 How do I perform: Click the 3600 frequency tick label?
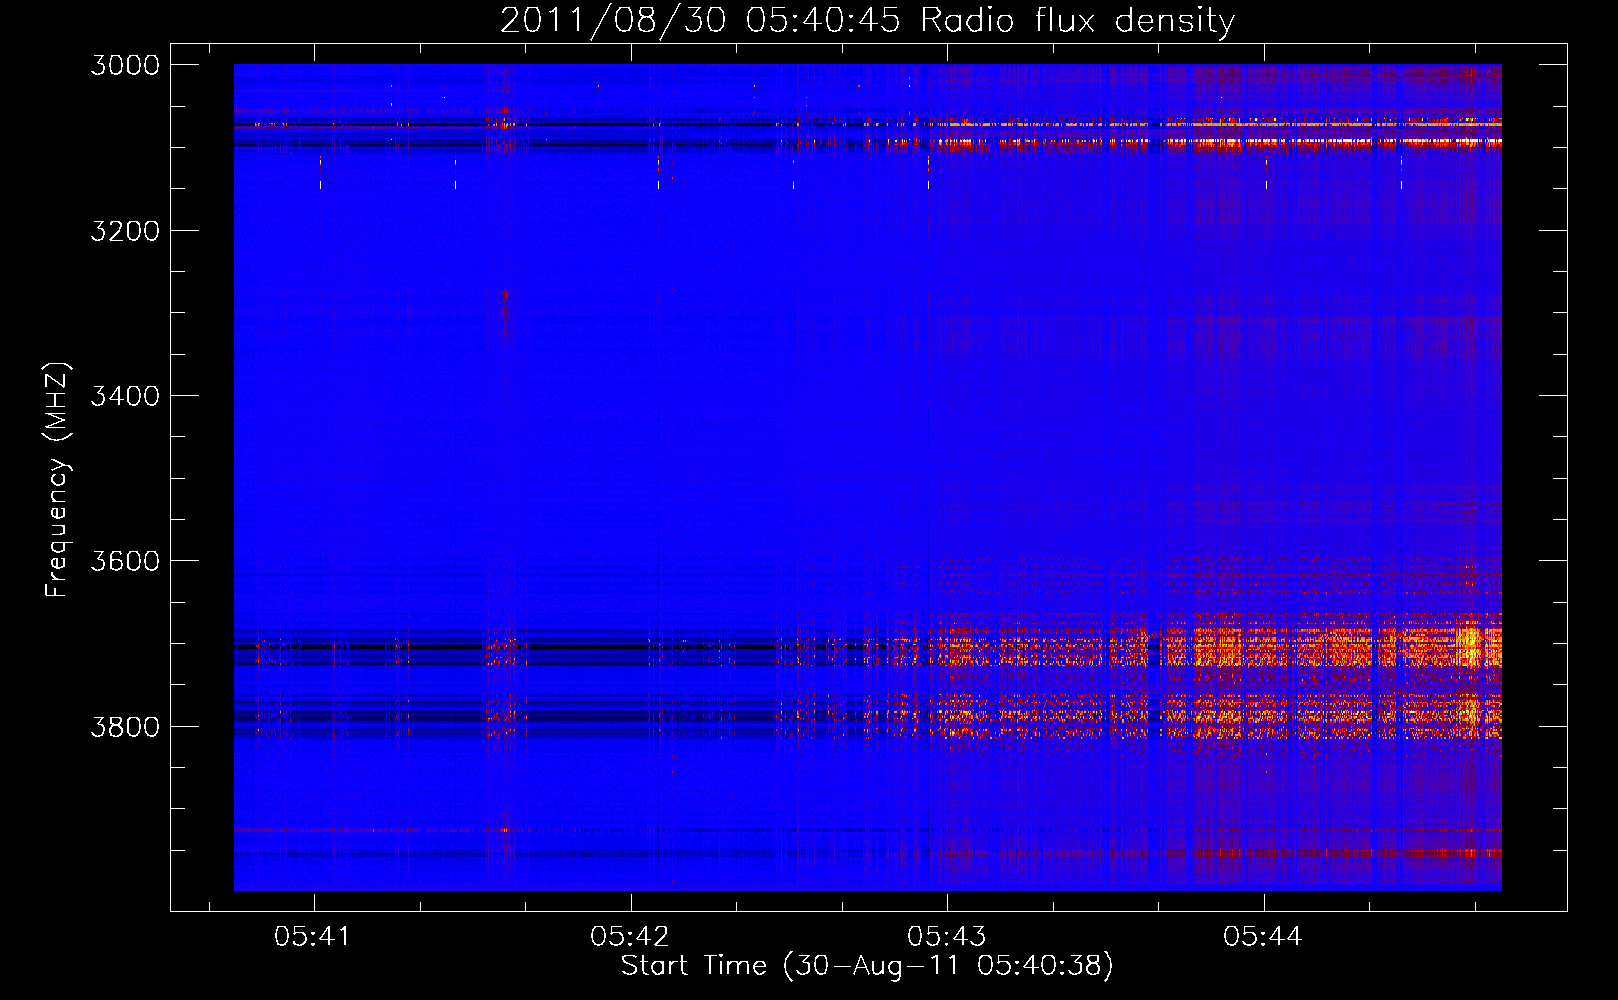(x=125, y=561)
